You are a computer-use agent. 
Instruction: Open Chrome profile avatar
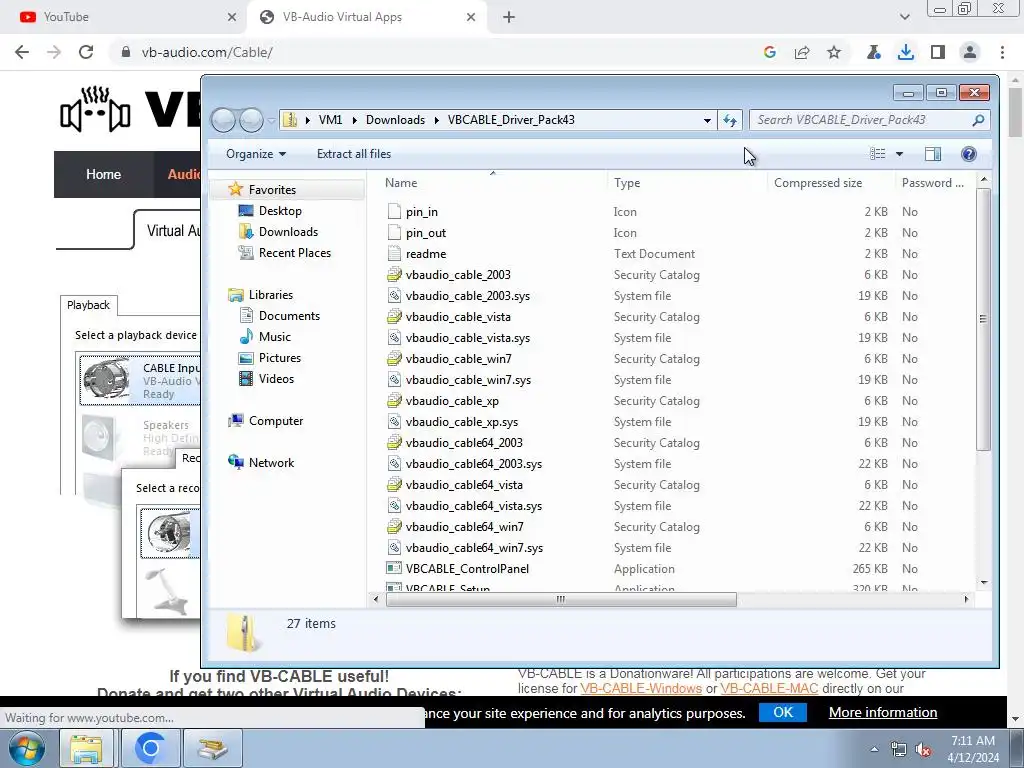[970, 52]
